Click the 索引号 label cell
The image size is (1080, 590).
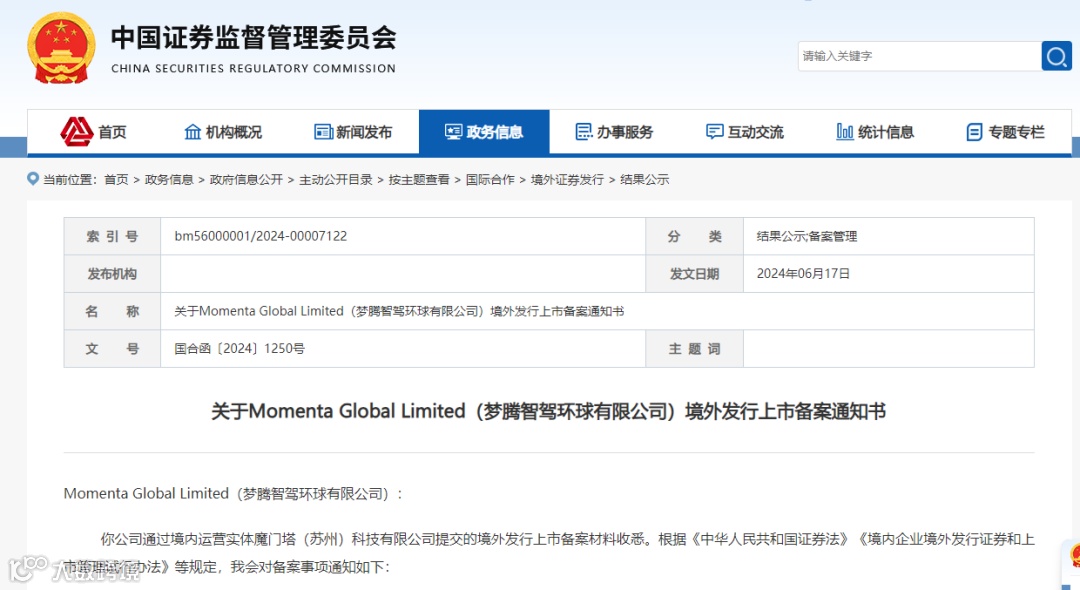tap(112, 236)
